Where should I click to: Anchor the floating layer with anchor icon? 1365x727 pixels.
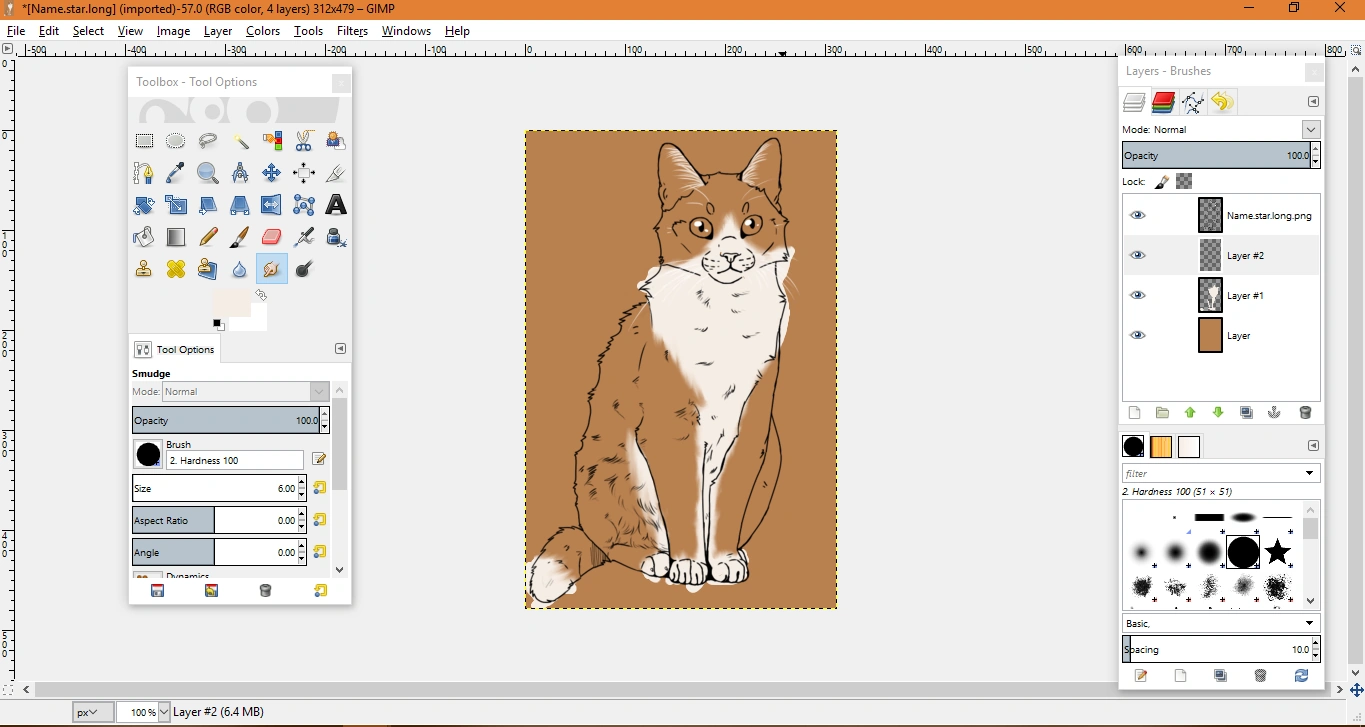pyautogui.click(x=1274, y=413)
